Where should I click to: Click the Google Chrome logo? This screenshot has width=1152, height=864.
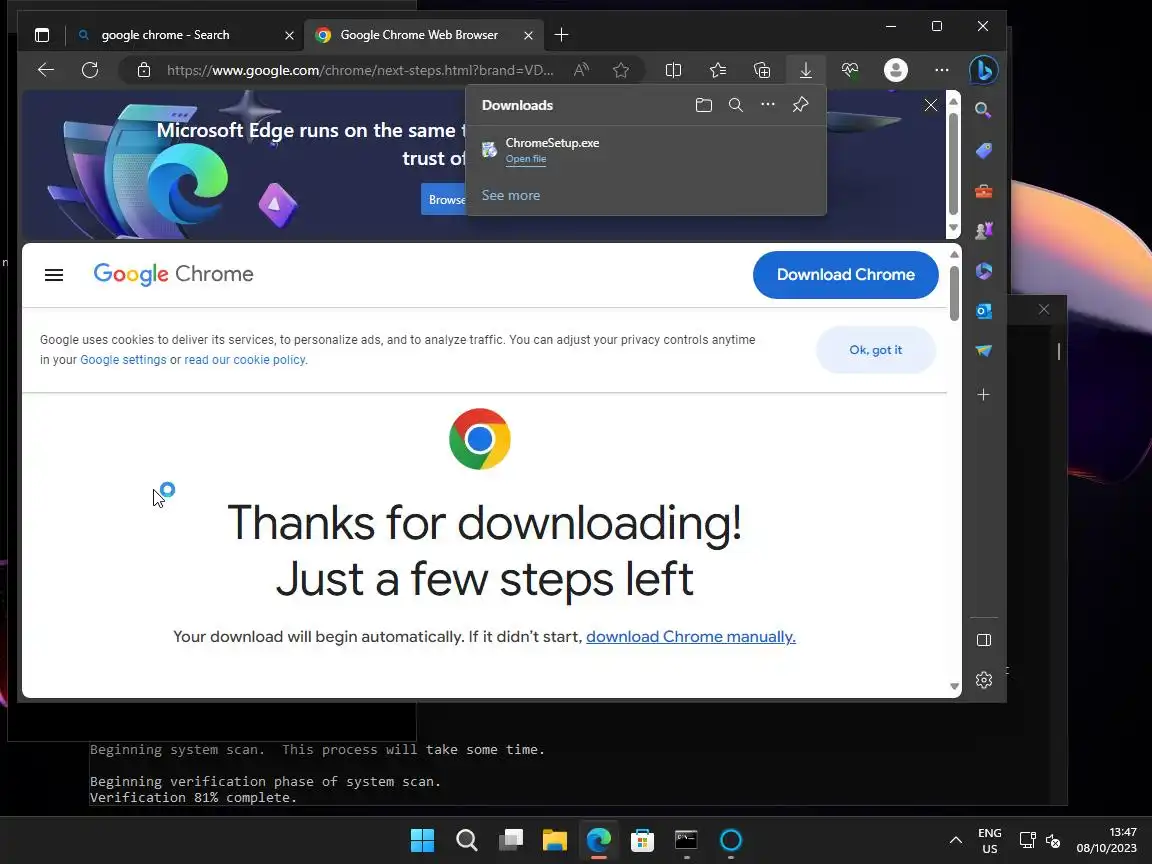pos(173,274)
